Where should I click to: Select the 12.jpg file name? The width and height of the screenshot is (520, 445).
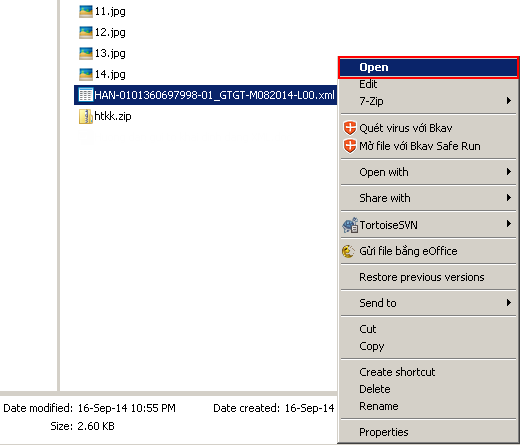110,33
